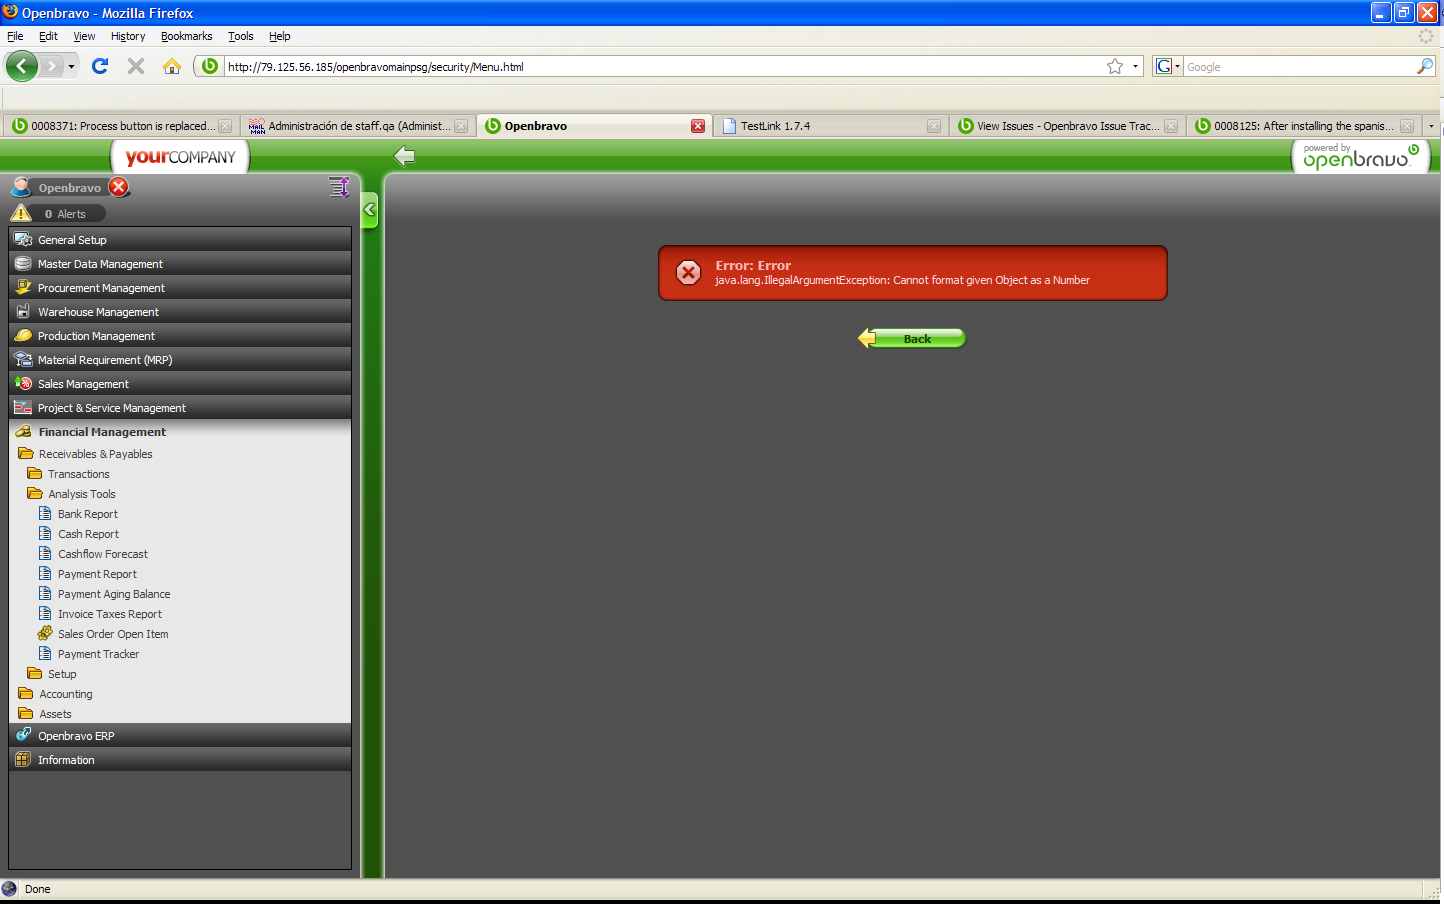The width and height of the screenshot is (1444, 904).
Task: Go to the Firefox home page
Action: 172,66
